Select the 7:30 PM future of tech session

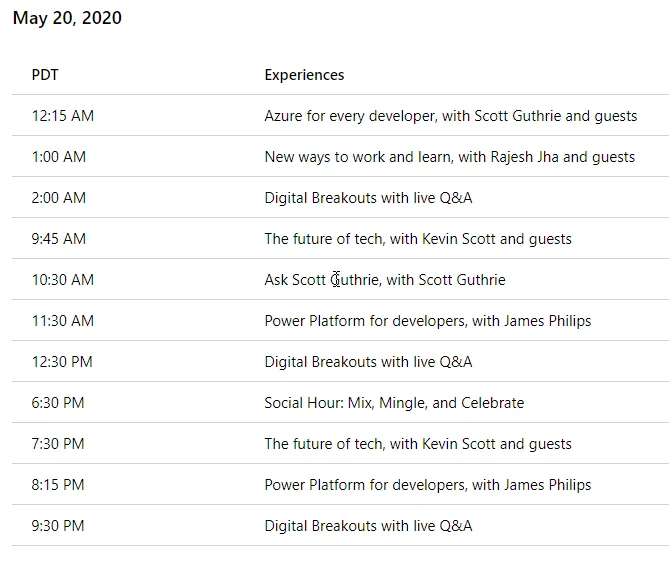point(418,443)
